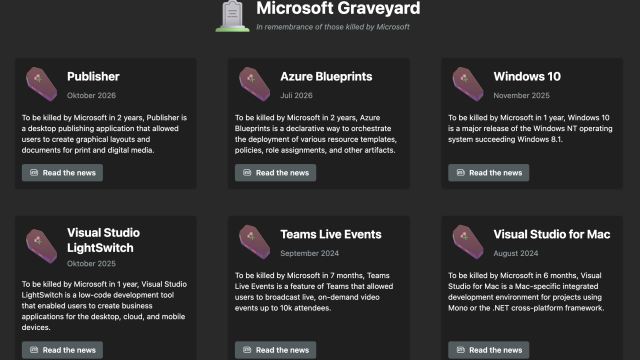Select the Windows 10 card heading
The height and width of the screenshot is (360, 640).
pos(527,76)
